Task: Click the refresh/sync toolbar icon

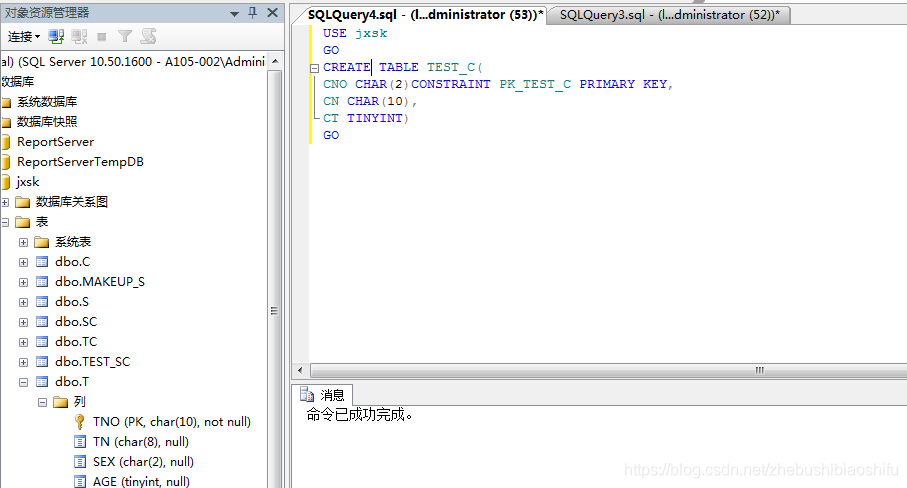Action: point(148,36)
